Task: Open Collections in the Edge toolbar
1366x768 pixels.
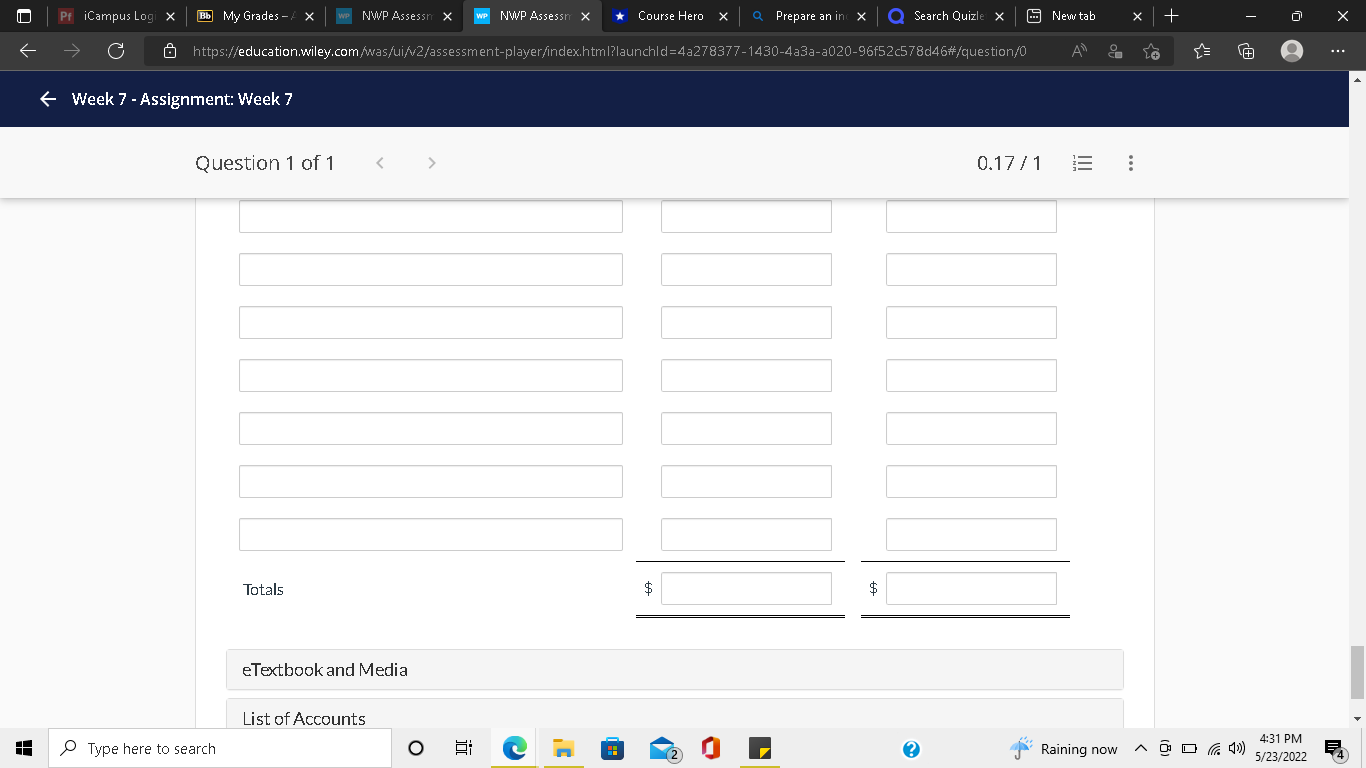Action: click(1246, 51)
